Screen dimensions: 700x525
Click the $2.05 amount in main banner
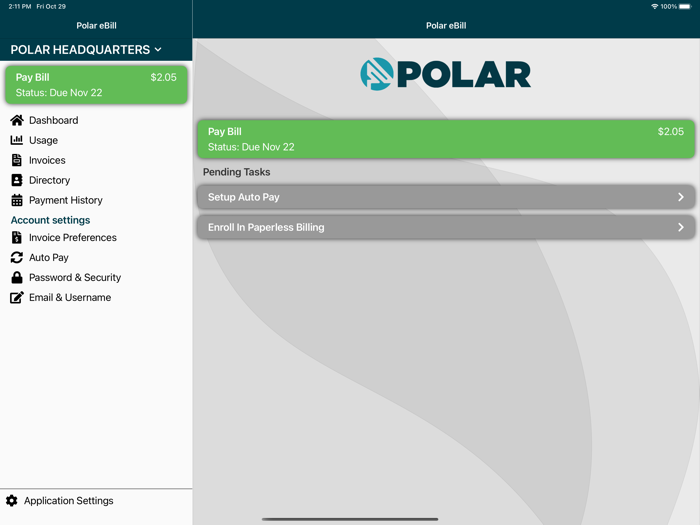[671, 131]
